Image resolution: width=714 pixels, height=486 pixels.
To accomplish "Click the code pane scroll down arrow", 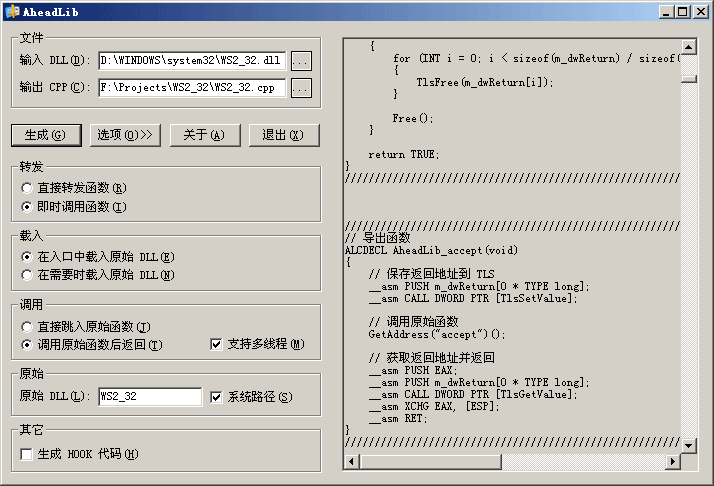I will coord(689,445).
